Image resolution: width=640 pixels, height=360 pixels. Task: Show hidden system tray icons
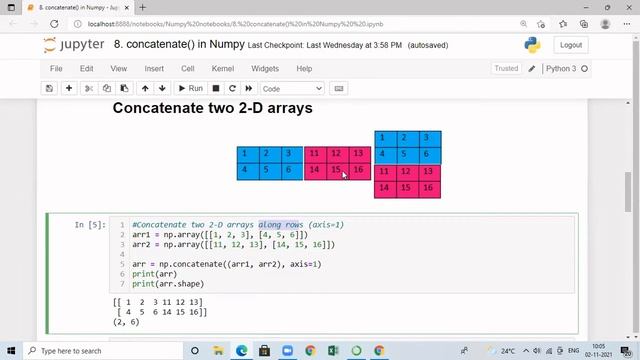(x=526, y=351)
